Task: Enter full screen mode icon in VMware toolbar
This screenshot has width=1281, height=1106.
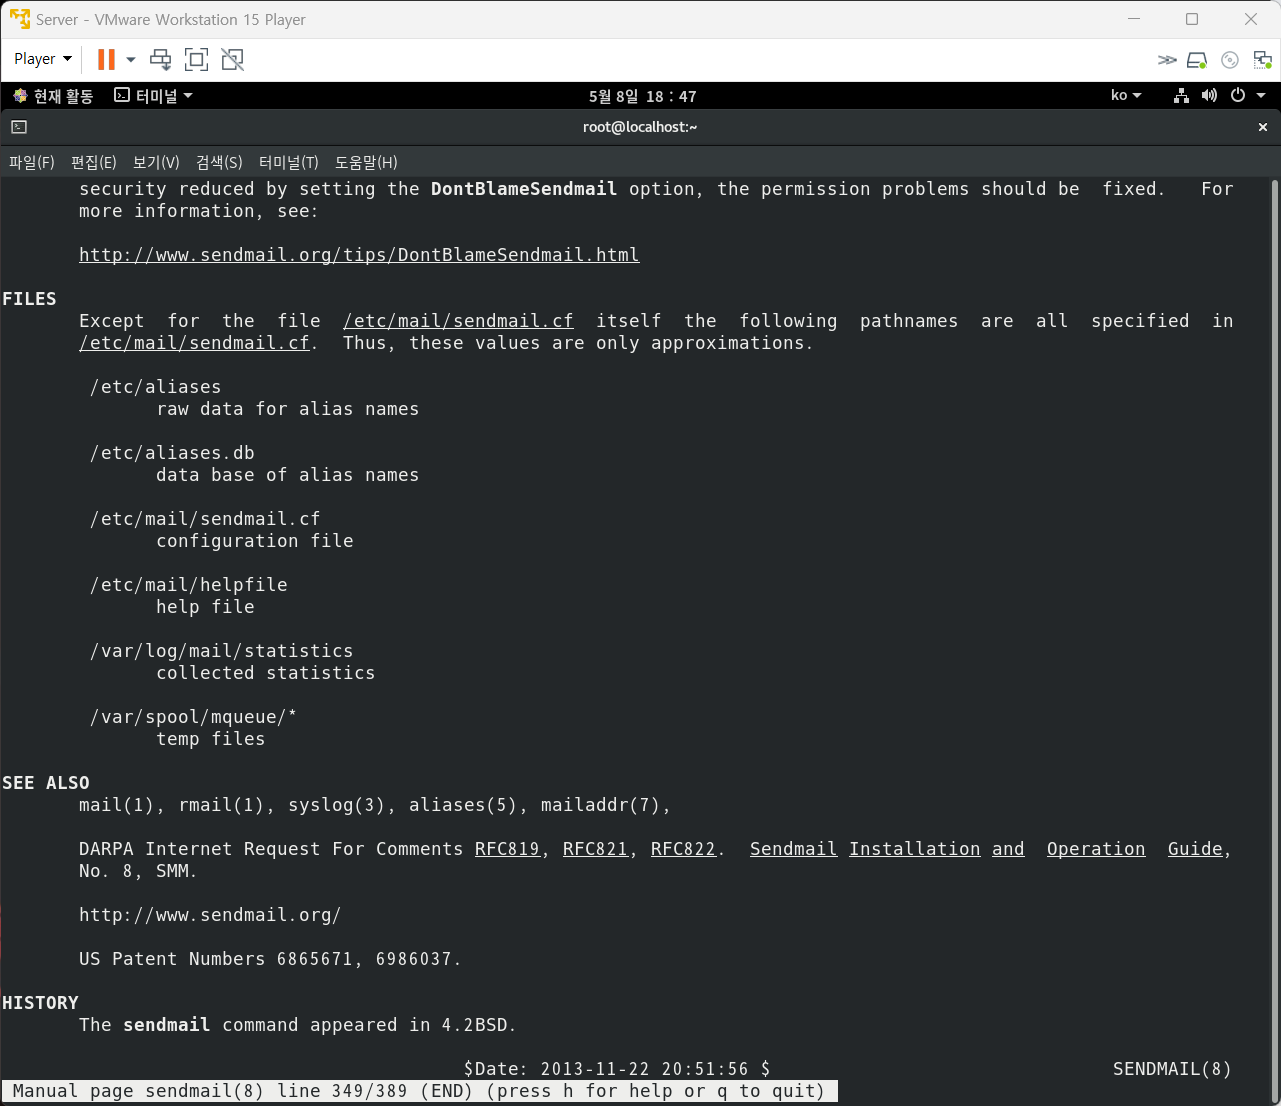Action: tap(197, 60)
